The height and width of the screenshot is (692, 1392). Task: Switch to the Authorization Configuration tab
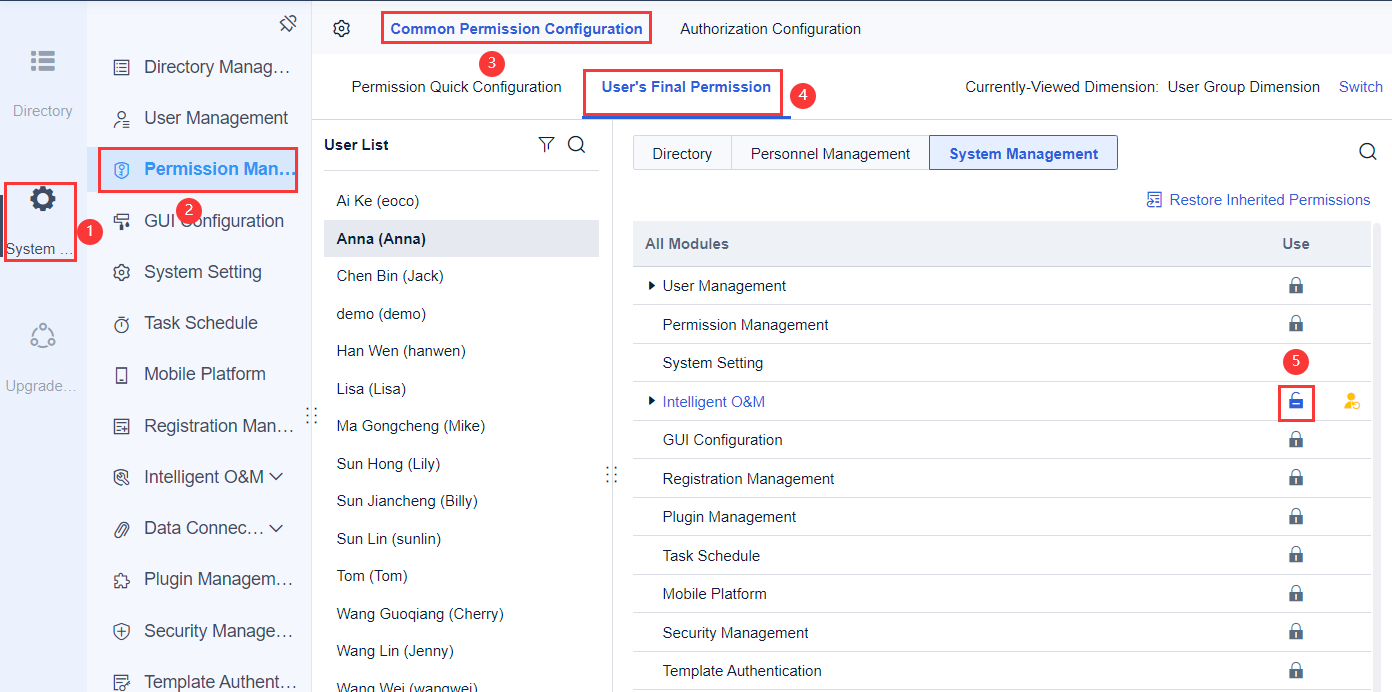tap(770, 29)
